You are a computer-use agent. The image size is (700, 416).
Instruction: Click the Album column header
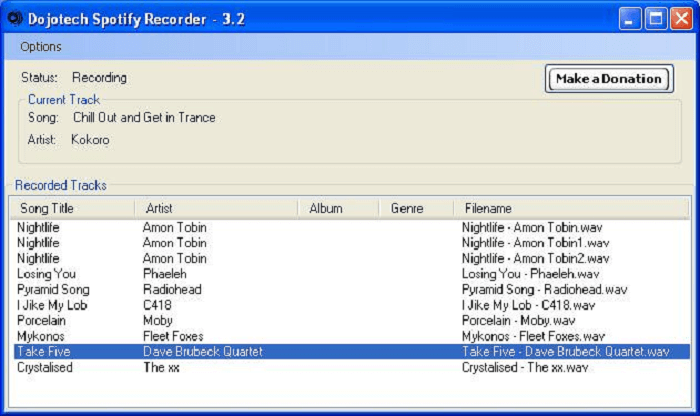[338, 208]
